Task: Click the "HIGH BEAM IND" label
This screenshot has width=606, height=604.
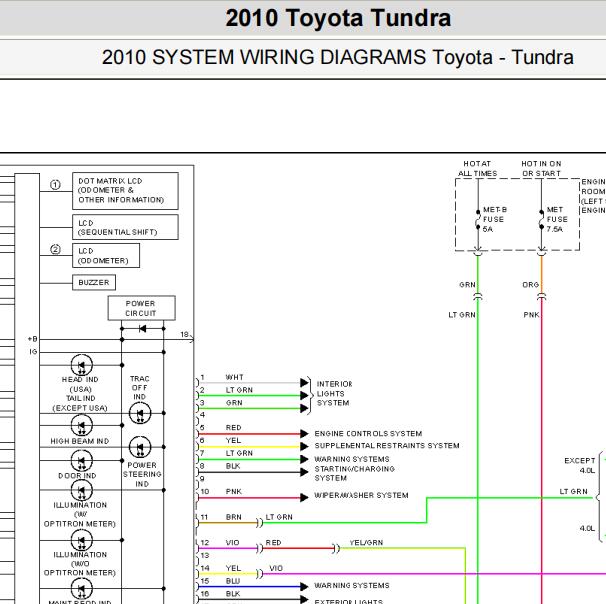Action: click(x=80, y=441)
